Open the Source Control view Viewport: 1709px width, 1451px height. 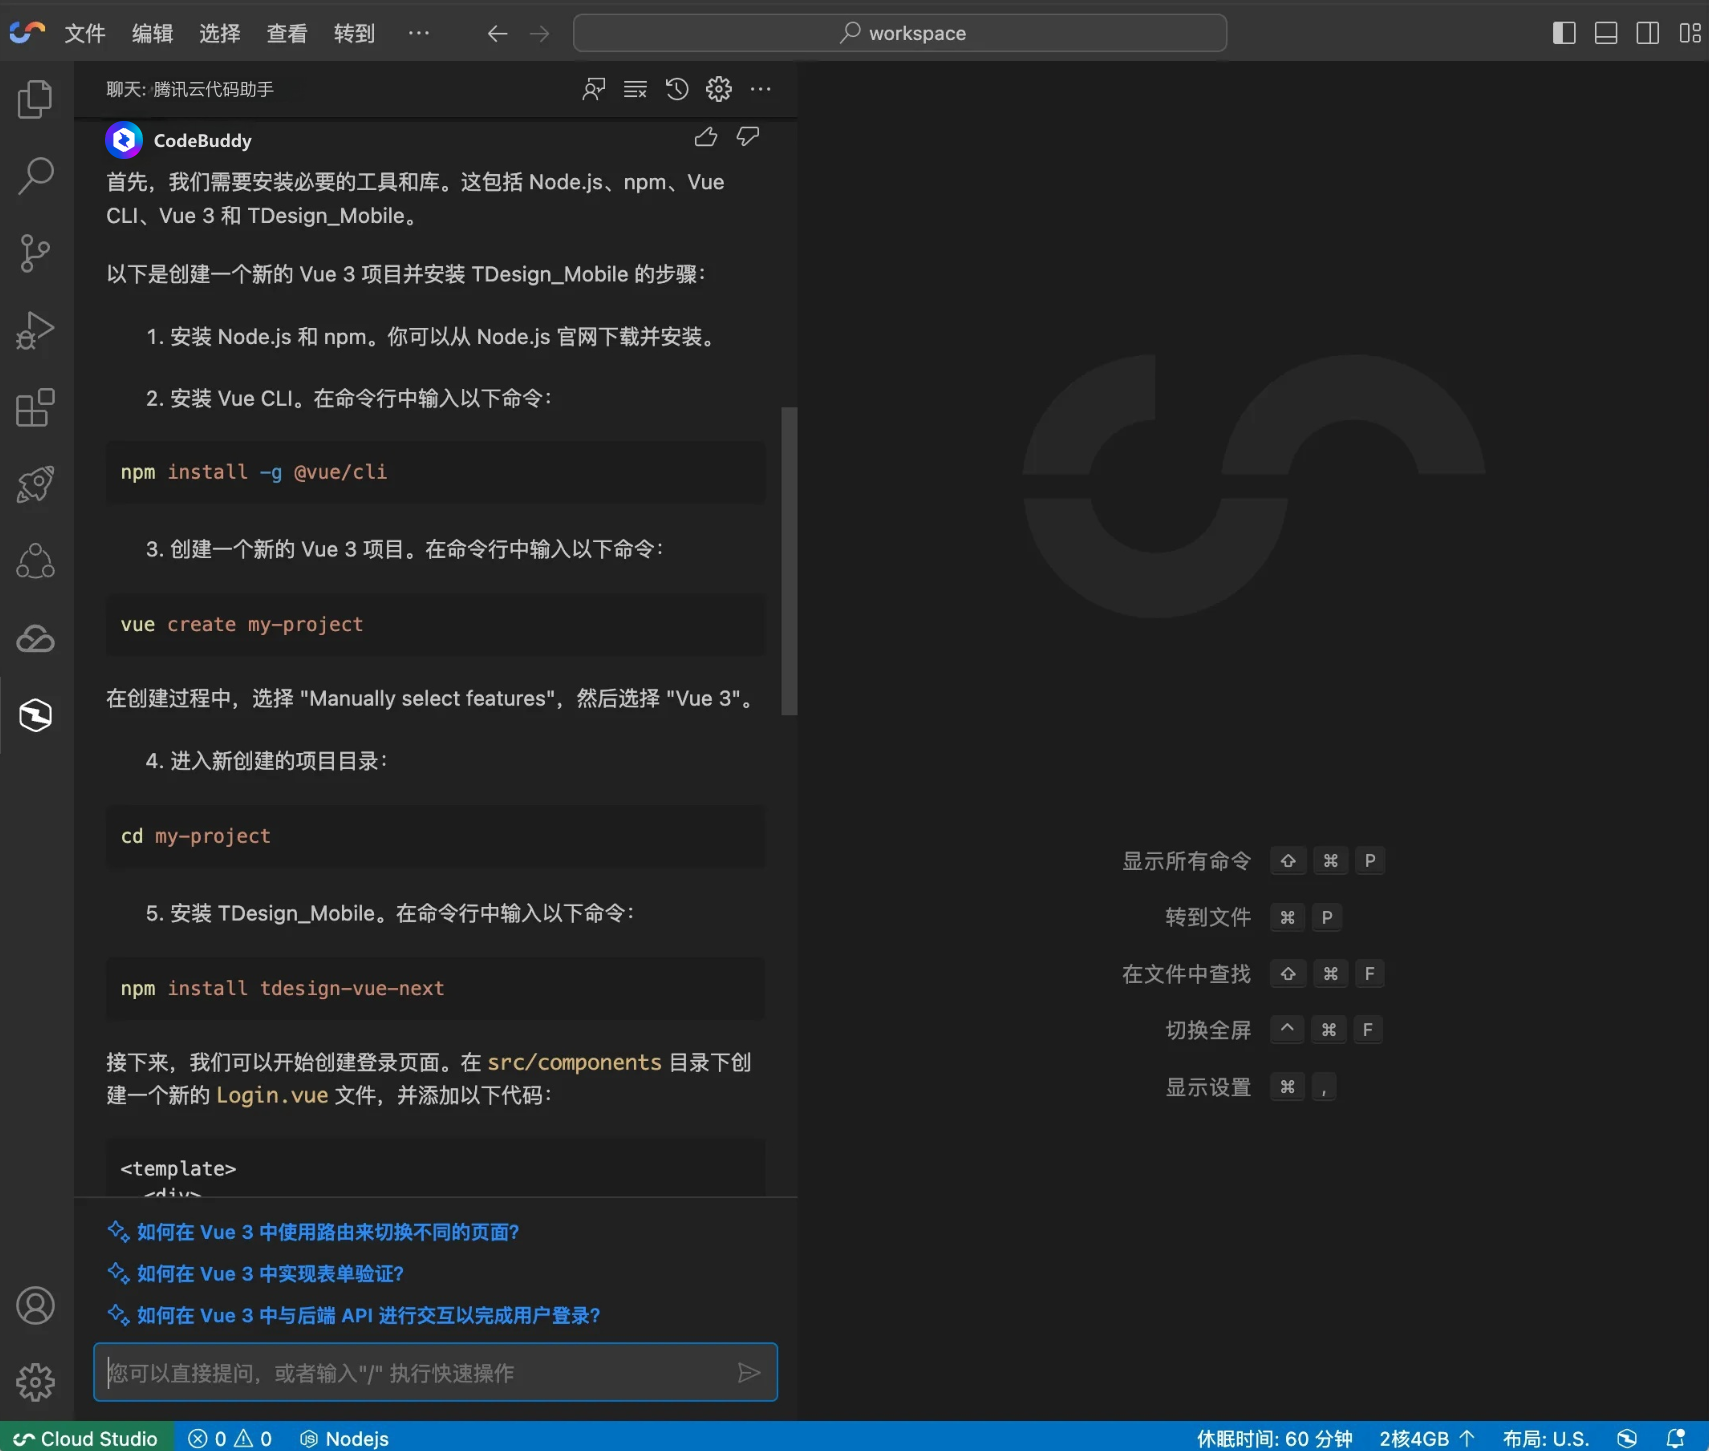click(x=35, y=253)
